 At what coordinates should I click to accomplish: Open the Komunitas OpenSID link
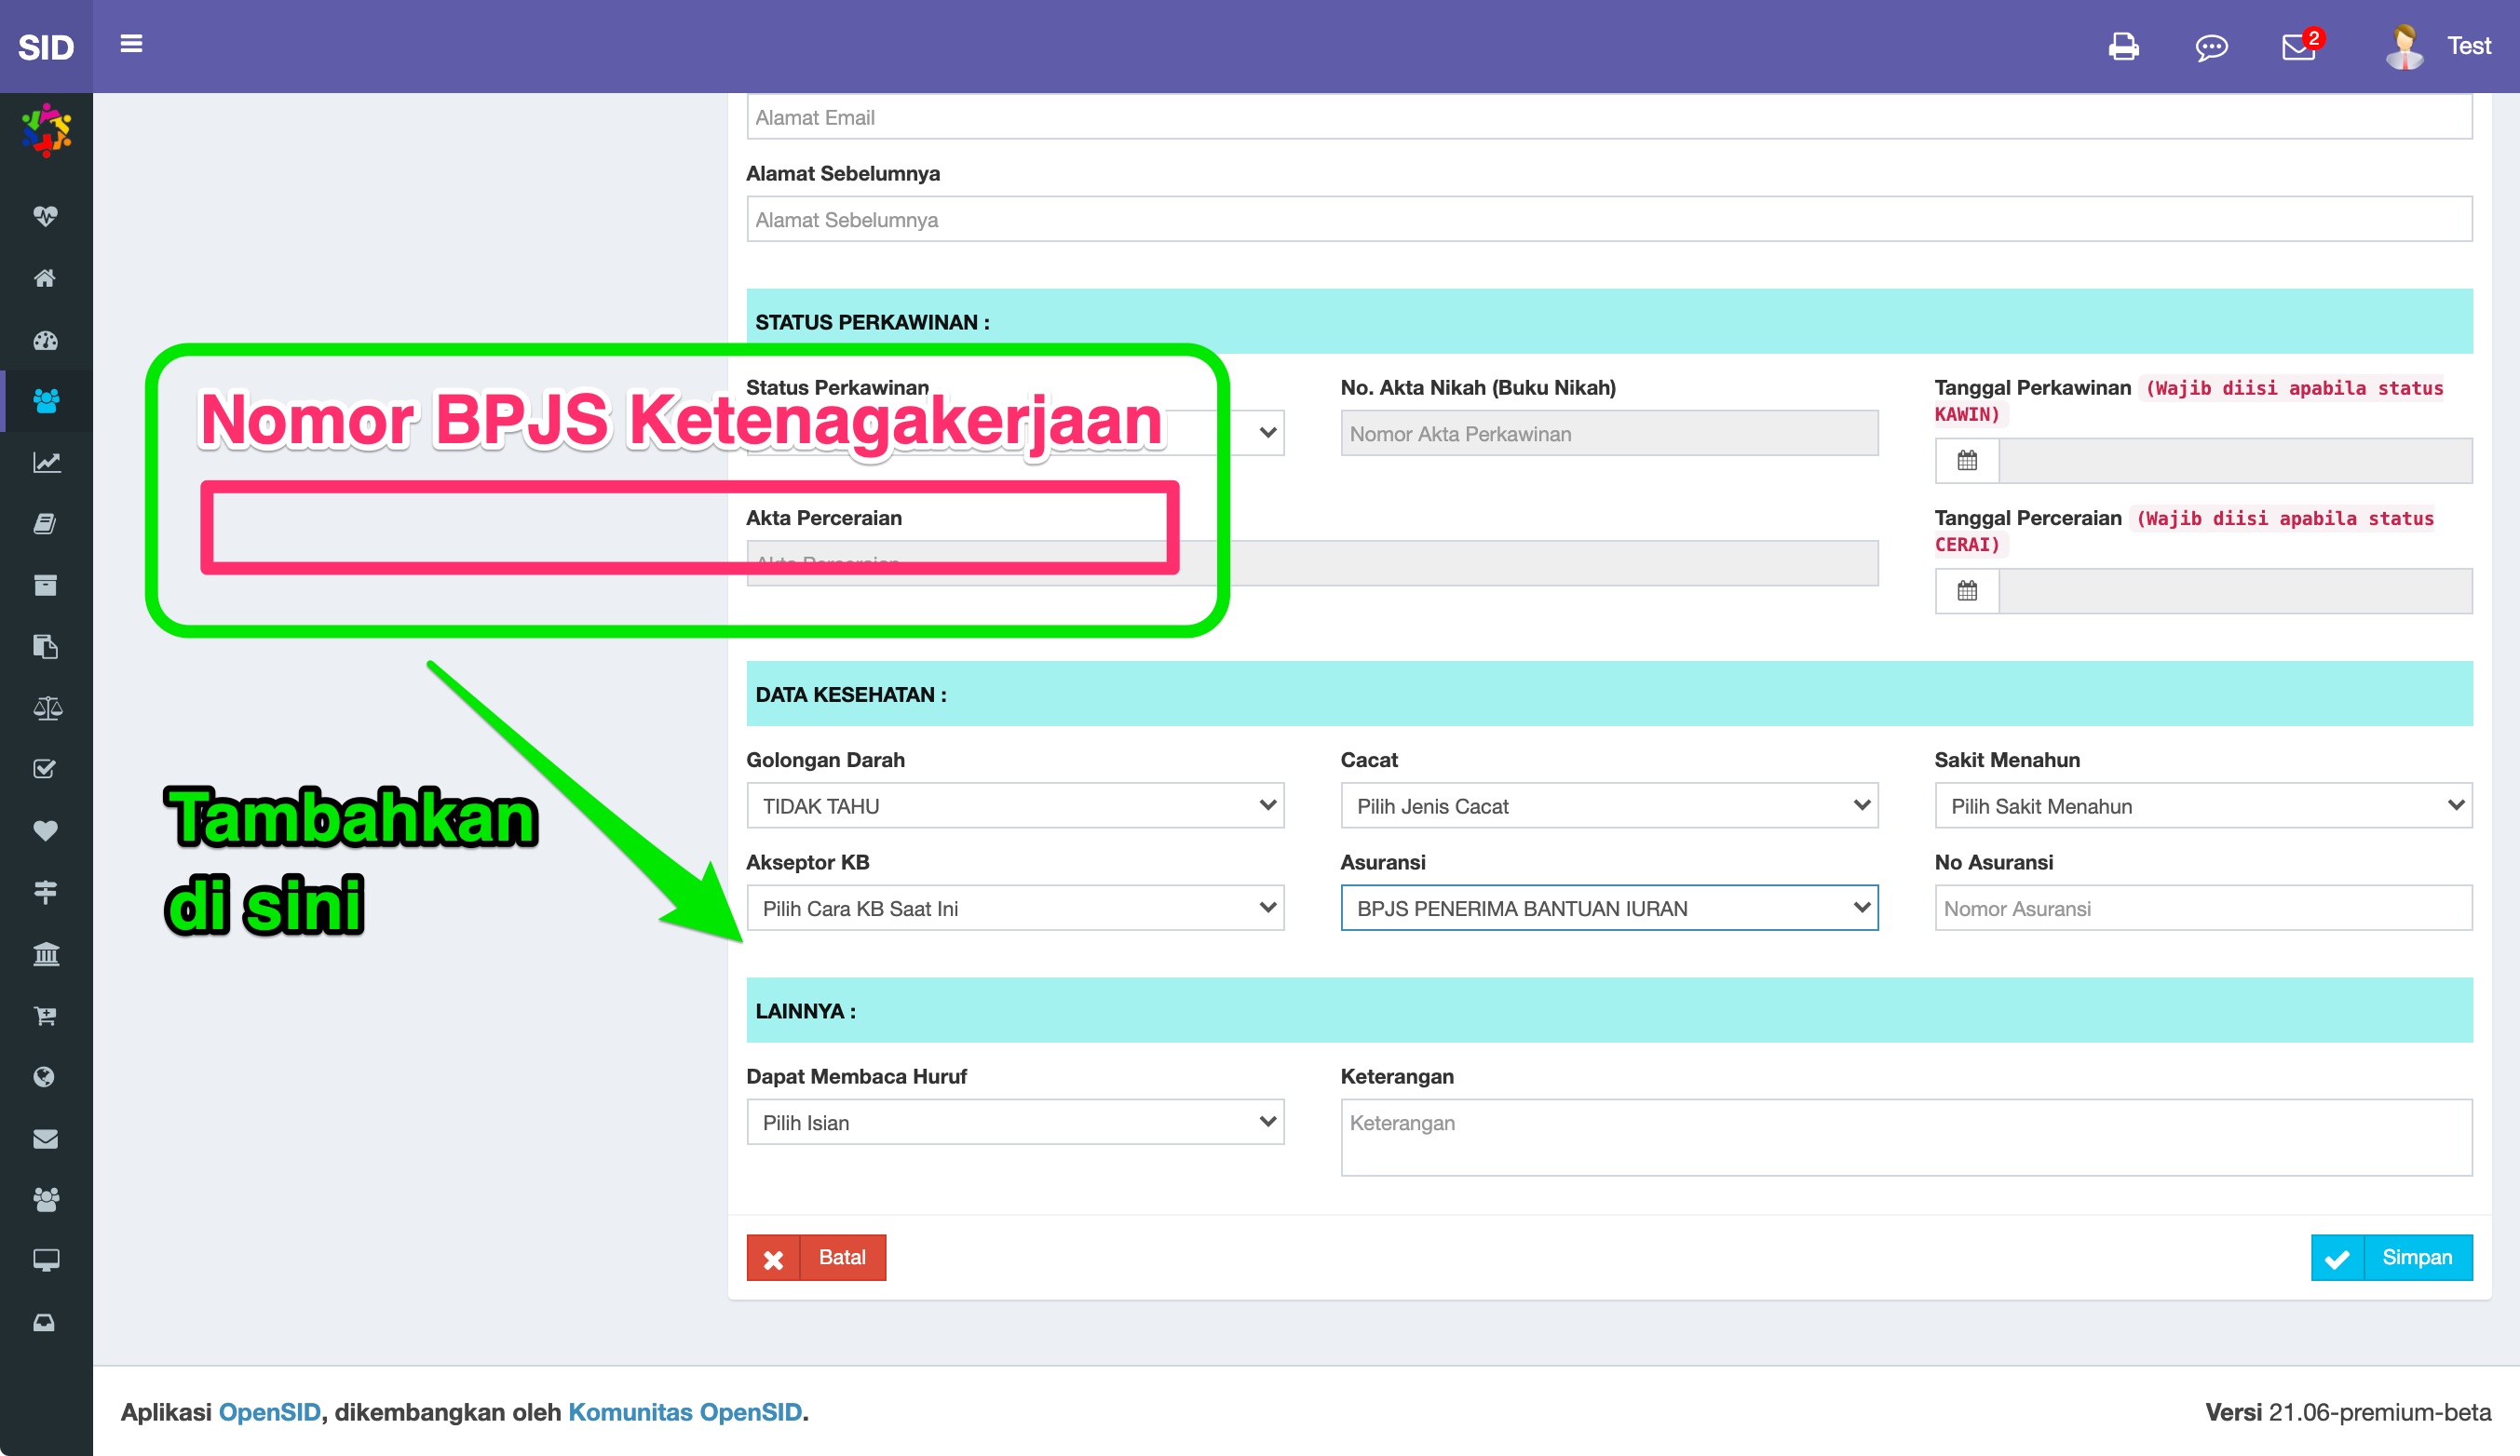pos(685,1412)
